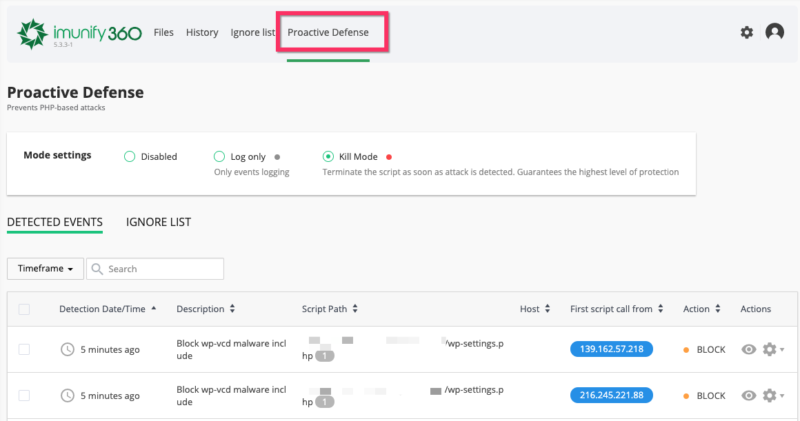Click count badge 1 in second script path
Screen dimensions: 800x421
324,402
